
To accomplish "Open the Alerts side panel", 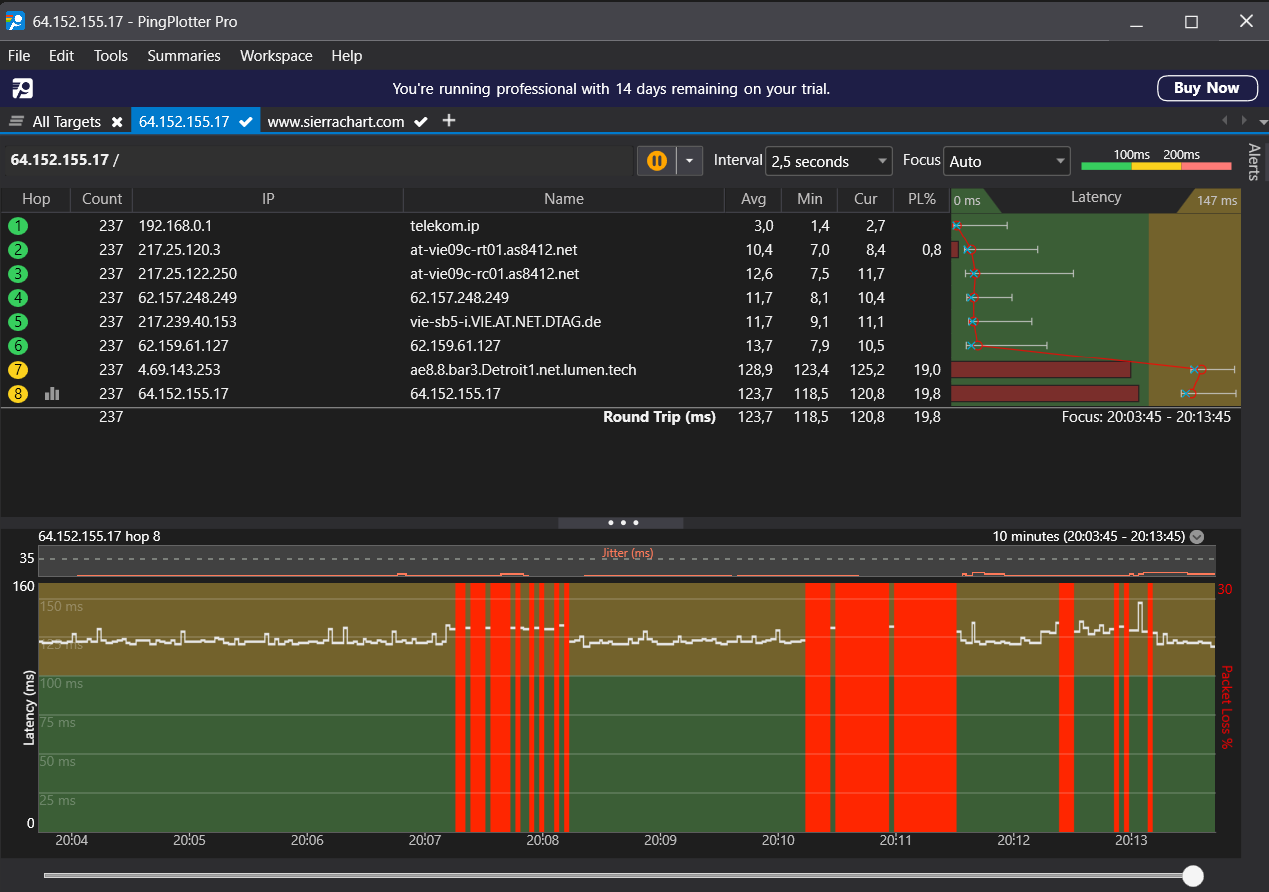I will click(1255, 162).
